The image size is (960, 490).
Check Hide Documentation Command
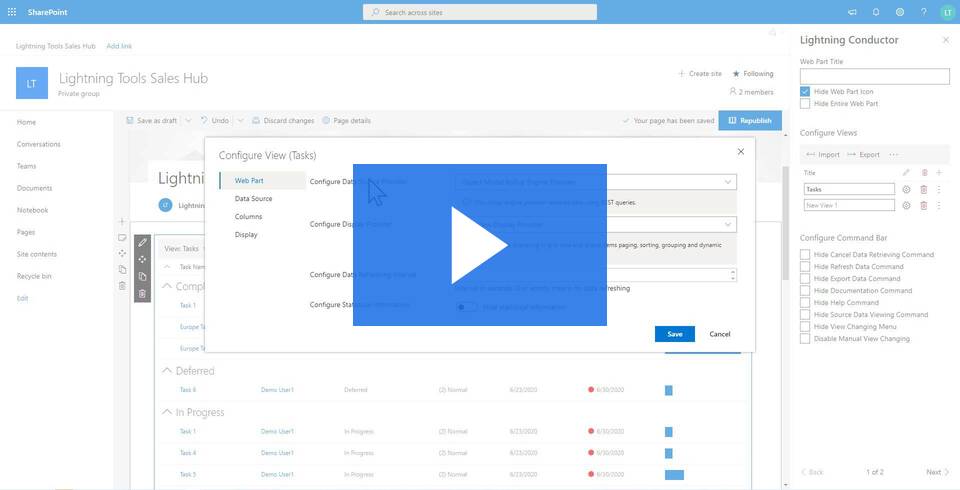[805, 290]
